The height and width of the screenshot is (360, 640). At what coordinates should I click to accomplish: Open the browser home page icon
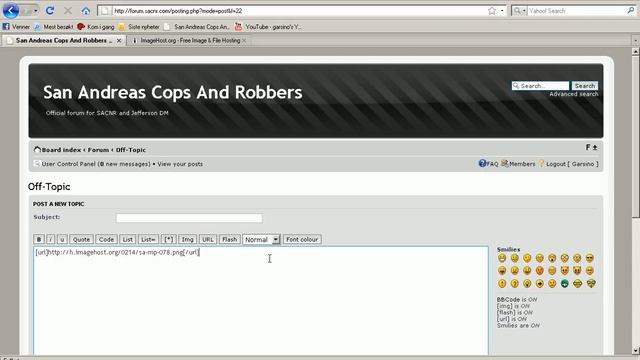pyautogui.click(x=85, y=11)
